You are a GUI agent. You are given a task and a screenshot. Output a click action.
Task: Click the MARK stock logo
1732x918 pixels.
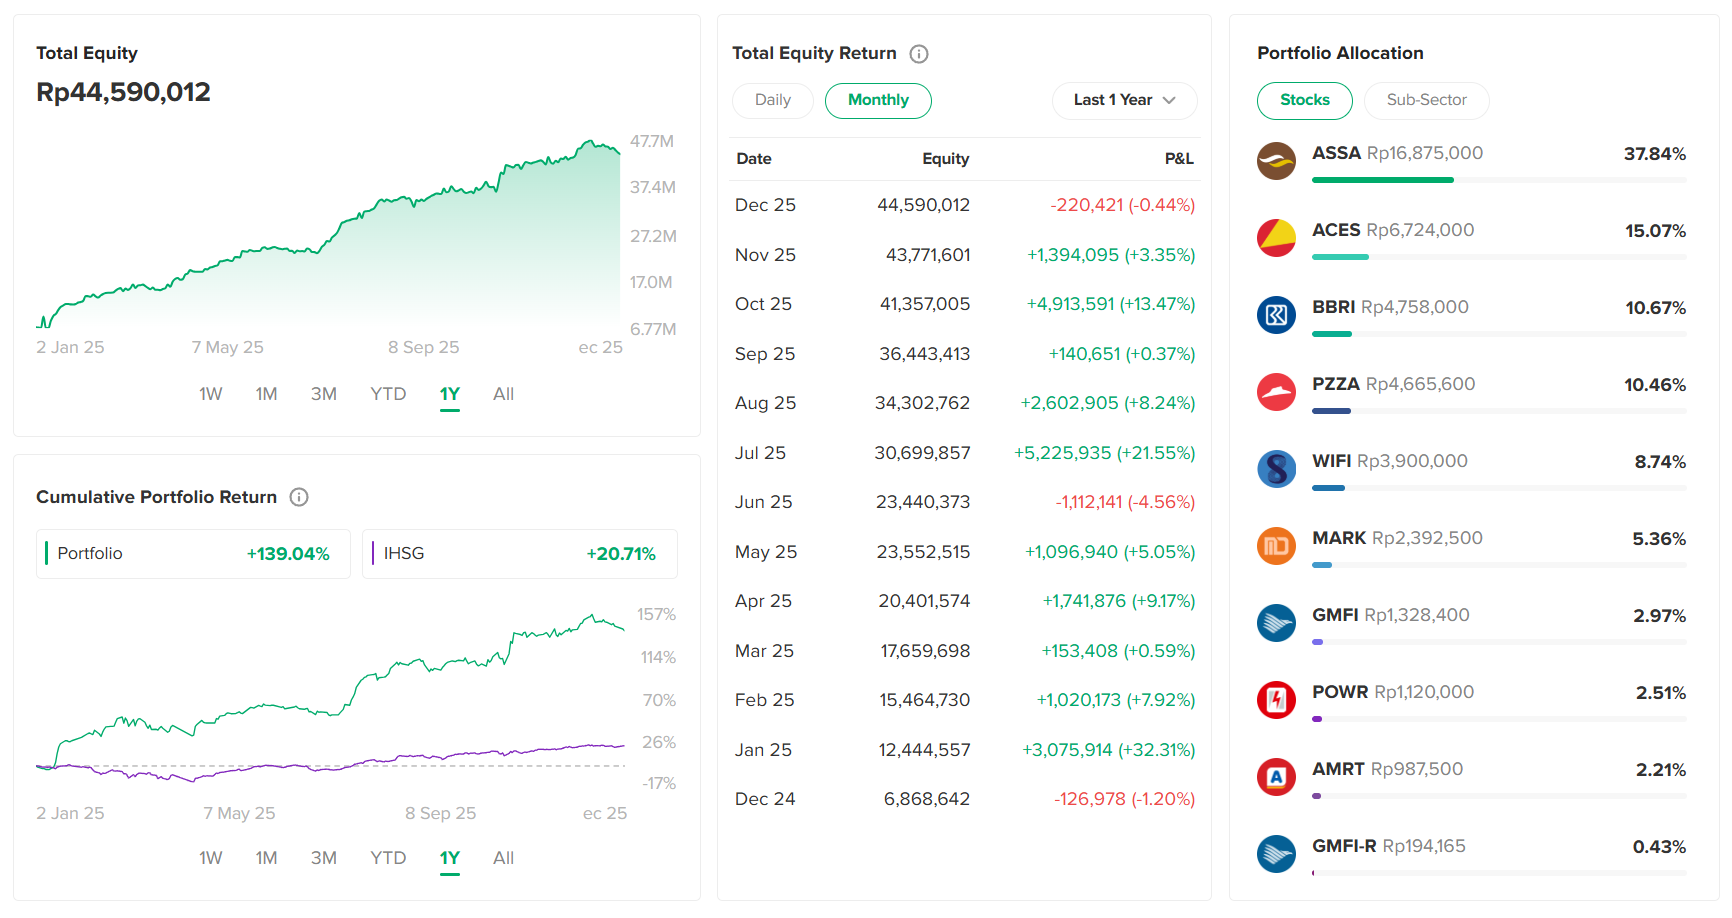[x=1276, y=546]
